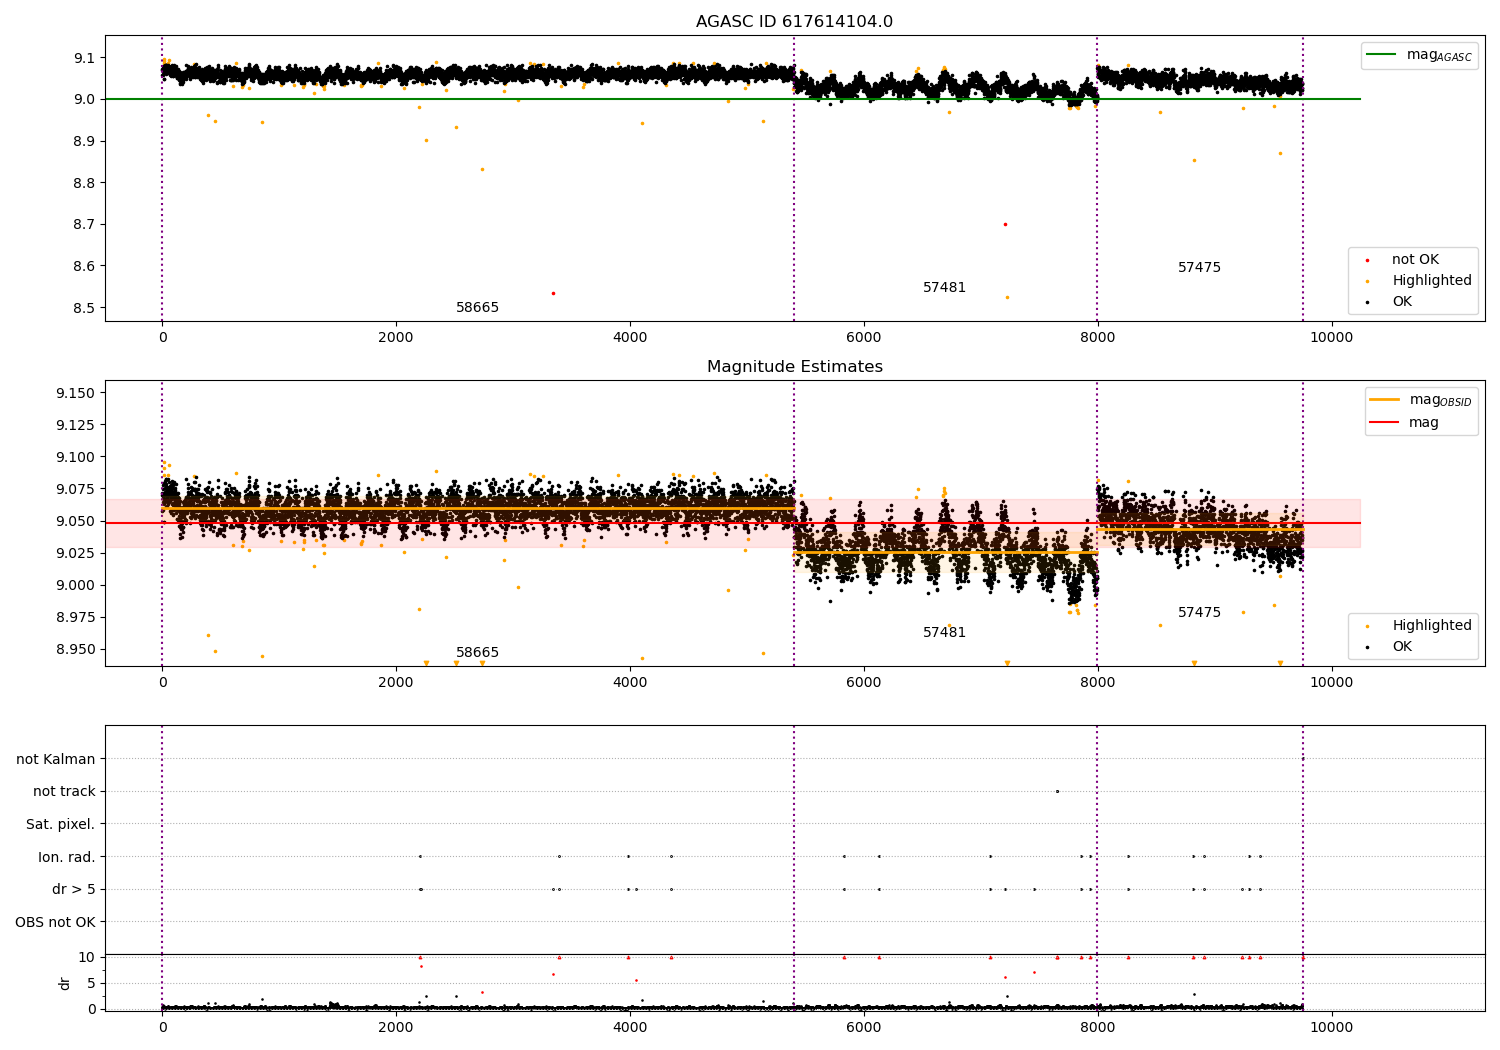
Task: Select the 'not Kalman' flag row label
Action: 56,759
